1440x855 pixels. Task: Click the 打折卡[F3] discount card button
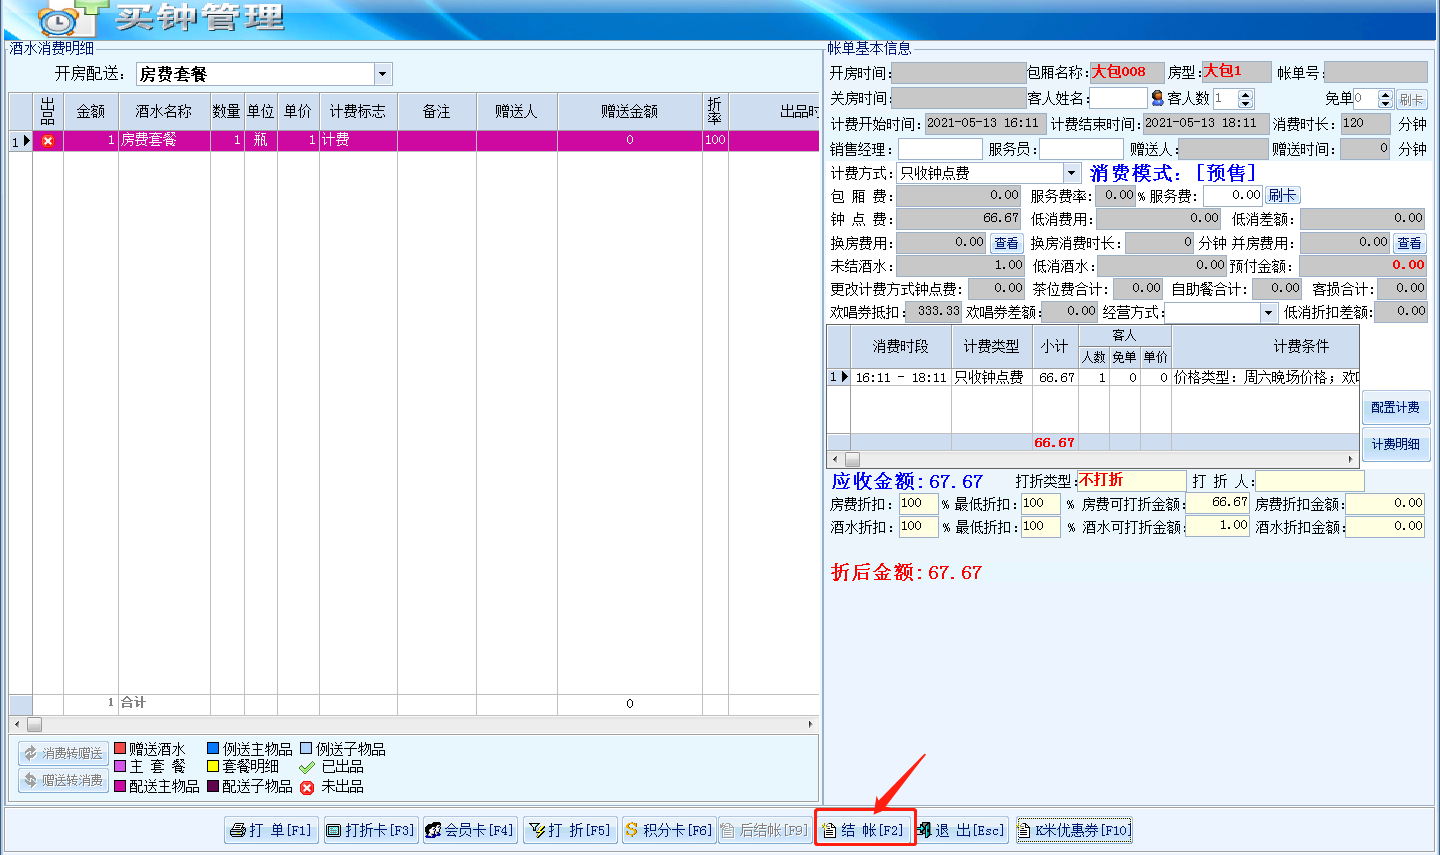[x=370, y=830]
